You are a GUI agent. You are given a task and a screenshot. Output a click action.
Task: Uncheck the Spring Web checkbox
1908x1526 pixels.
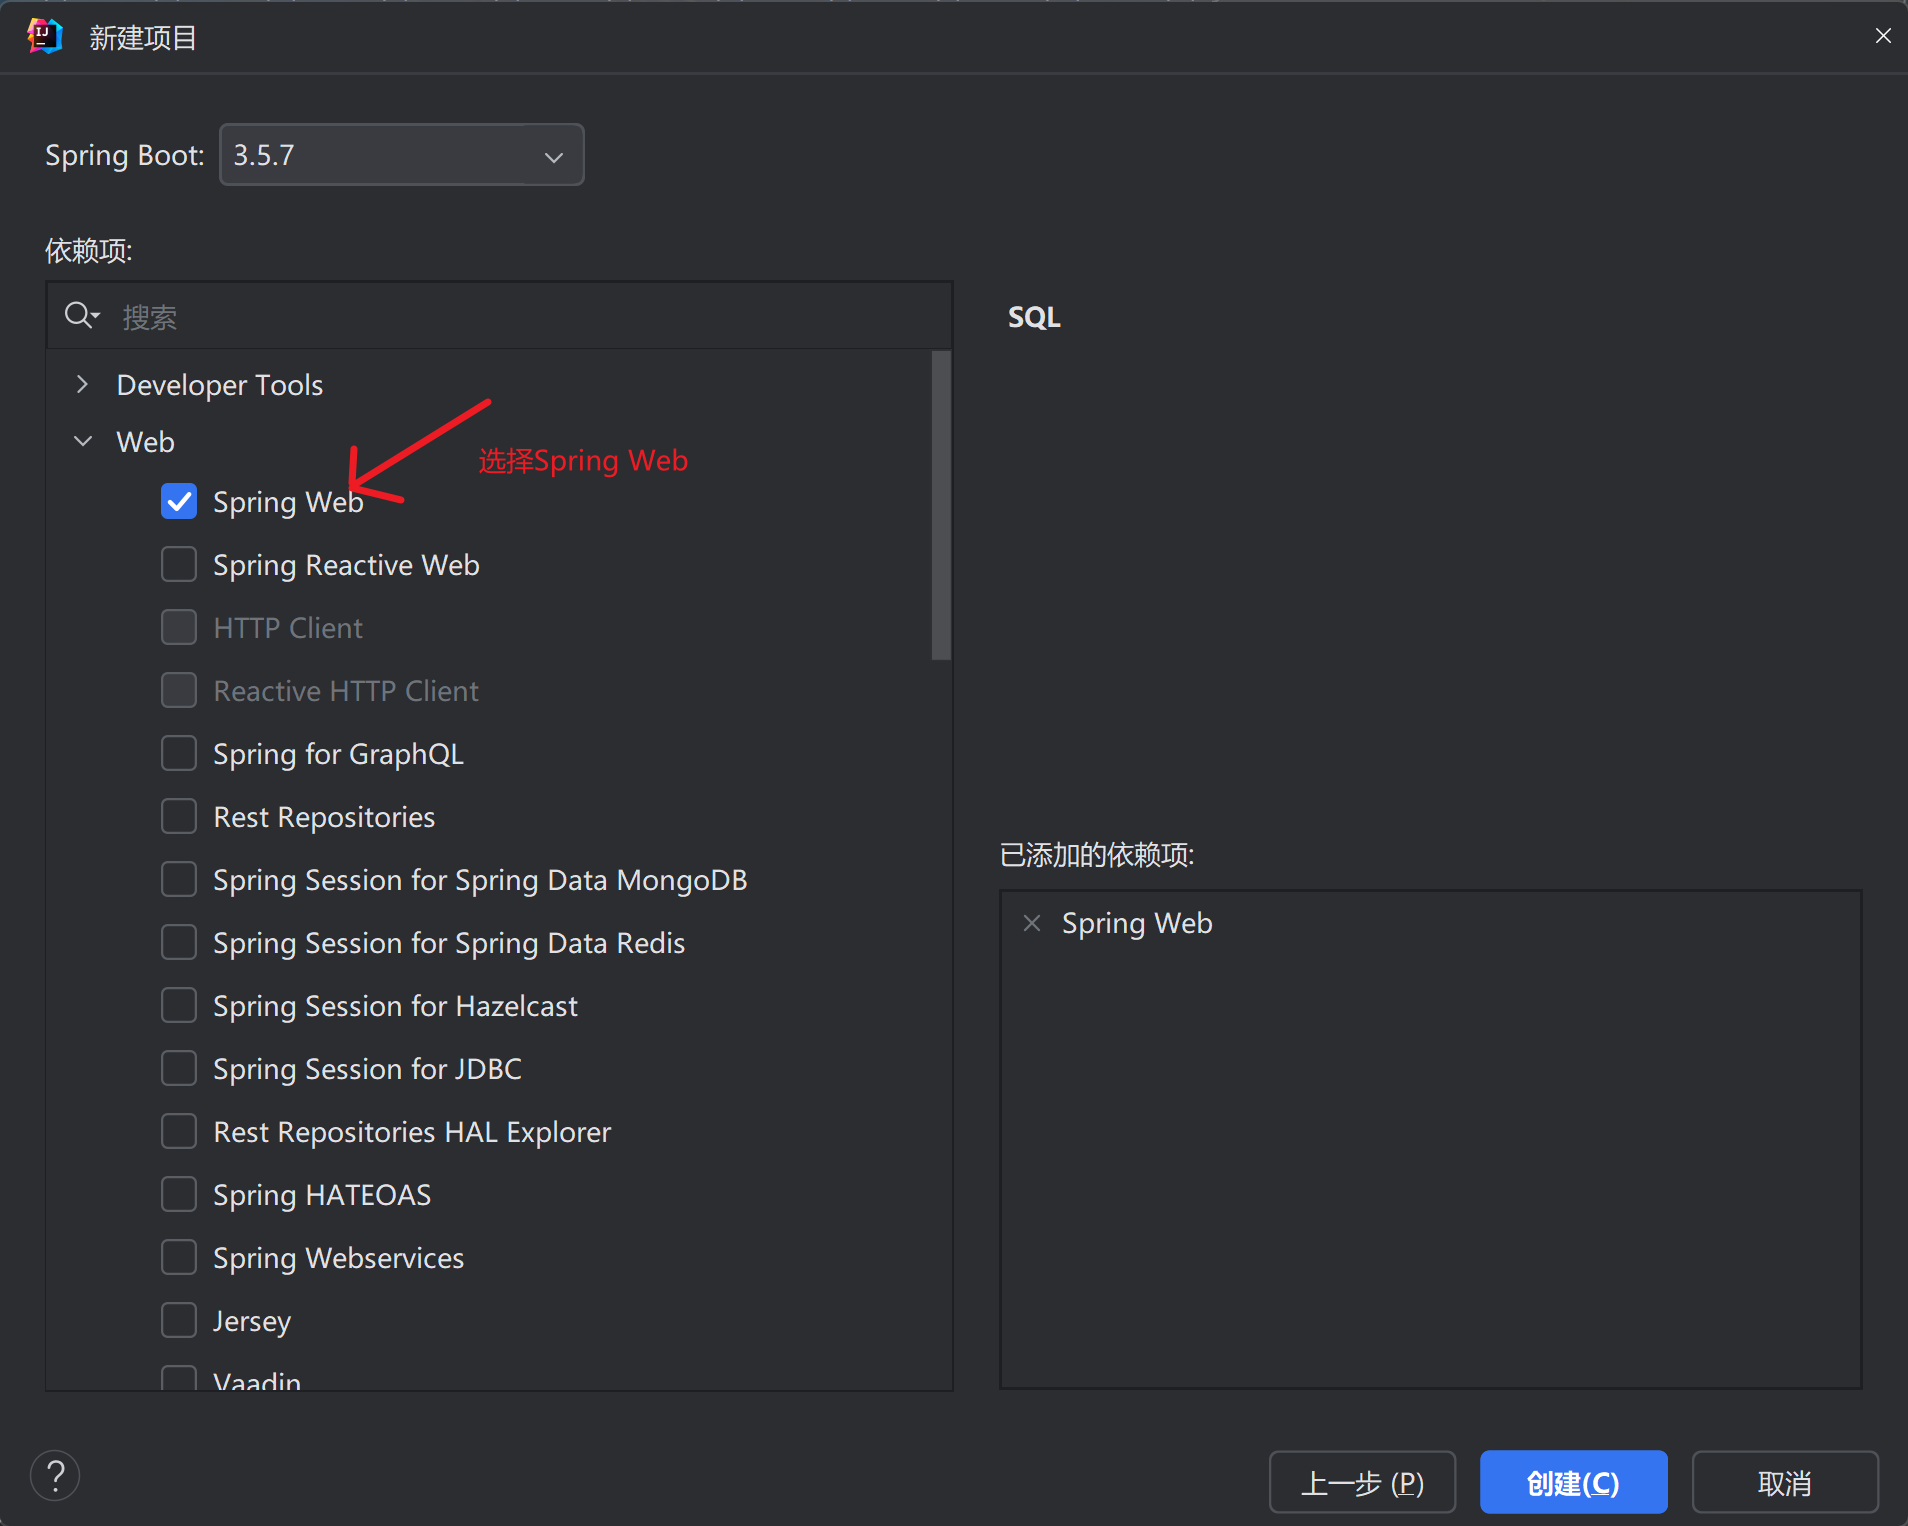(x=179, y=501)
